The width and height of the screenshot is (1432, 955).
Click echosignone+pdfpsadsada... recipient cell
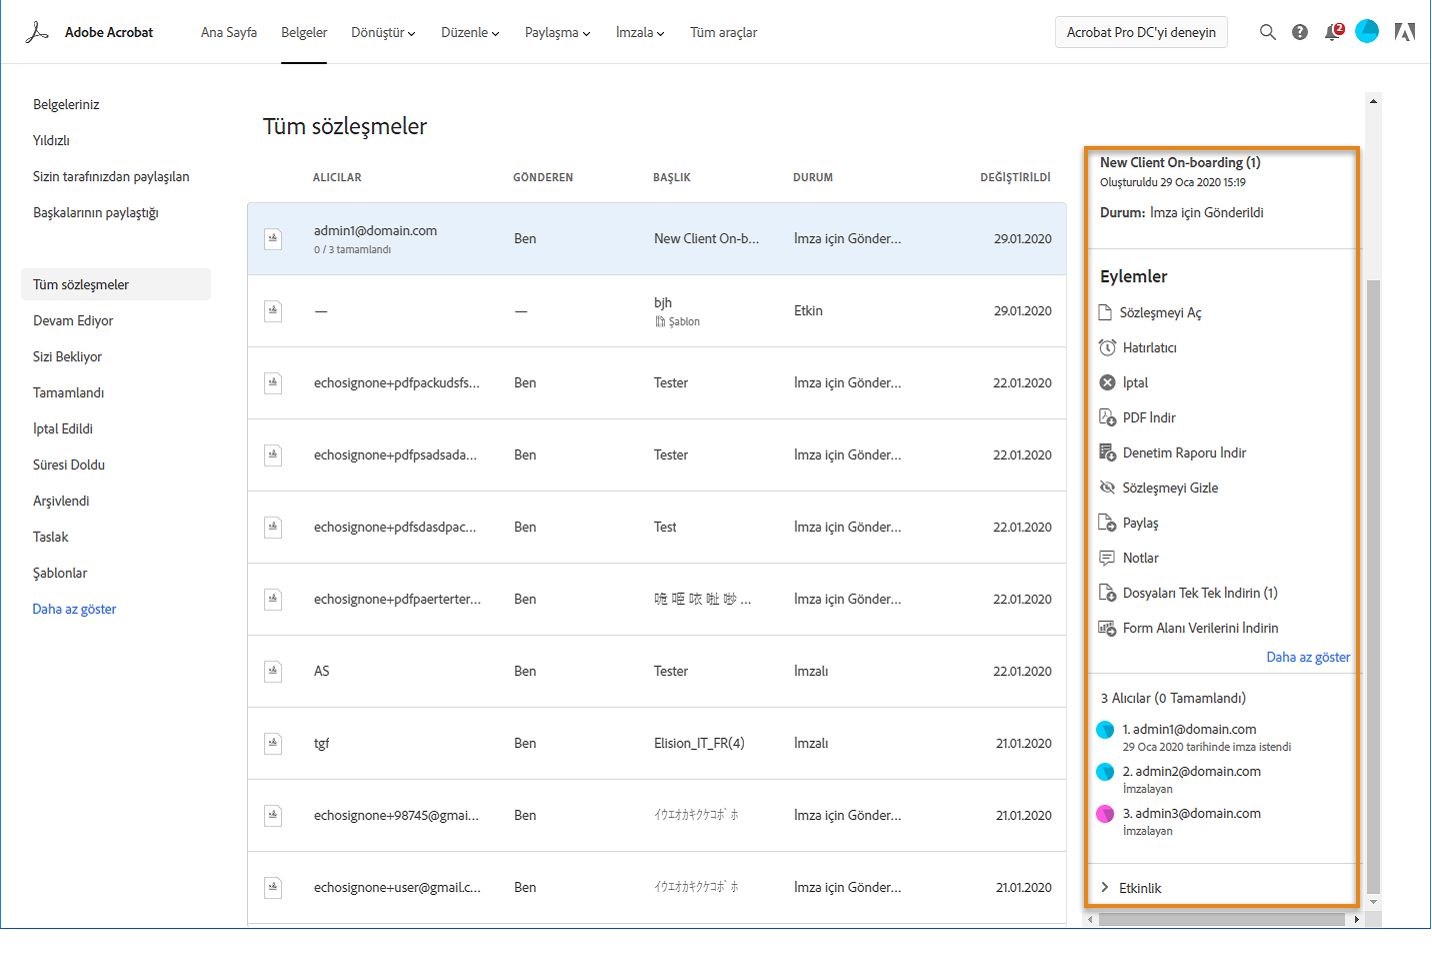tap(395, 455)
